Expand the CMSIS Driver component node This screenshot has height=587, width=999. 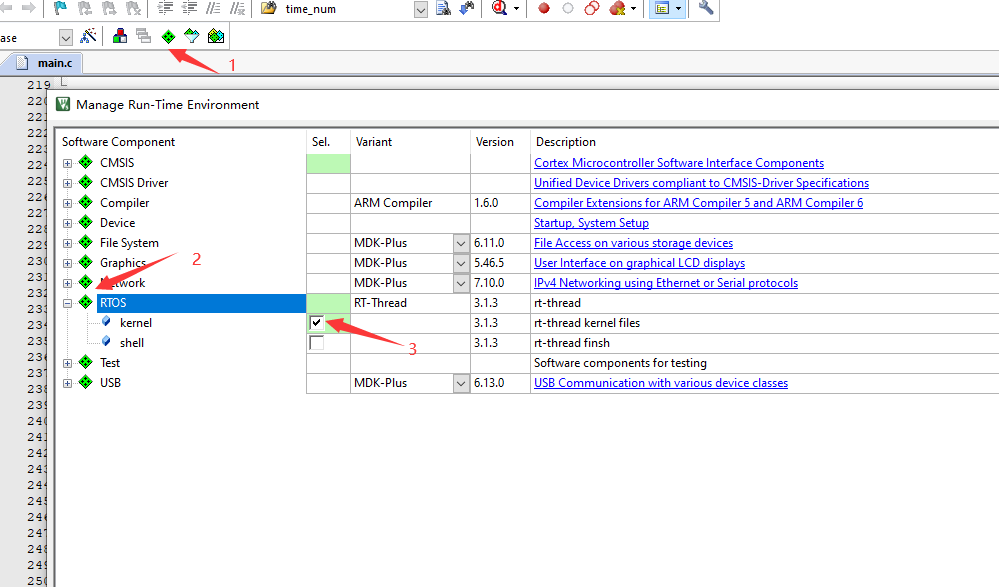point(68,184)
